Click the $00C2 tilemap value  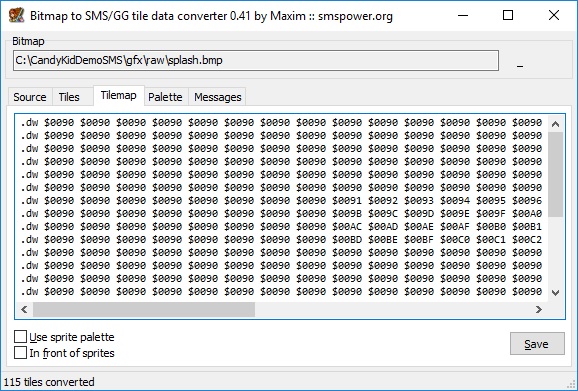tap(527, 240)
